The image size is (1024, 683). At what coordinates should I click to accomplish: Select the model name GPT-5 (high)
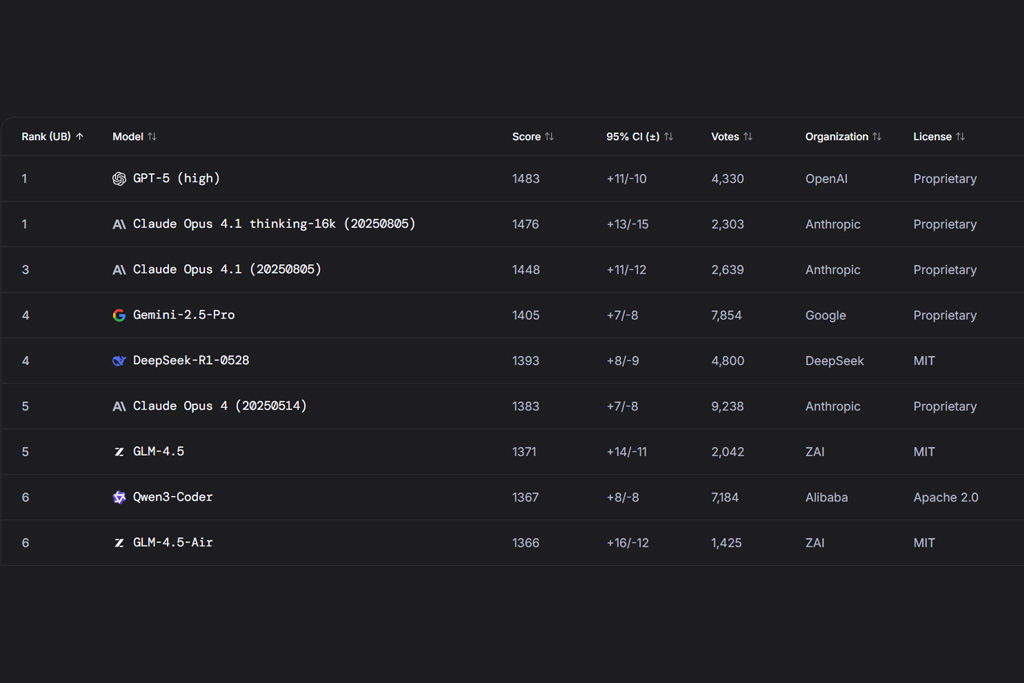176,178
